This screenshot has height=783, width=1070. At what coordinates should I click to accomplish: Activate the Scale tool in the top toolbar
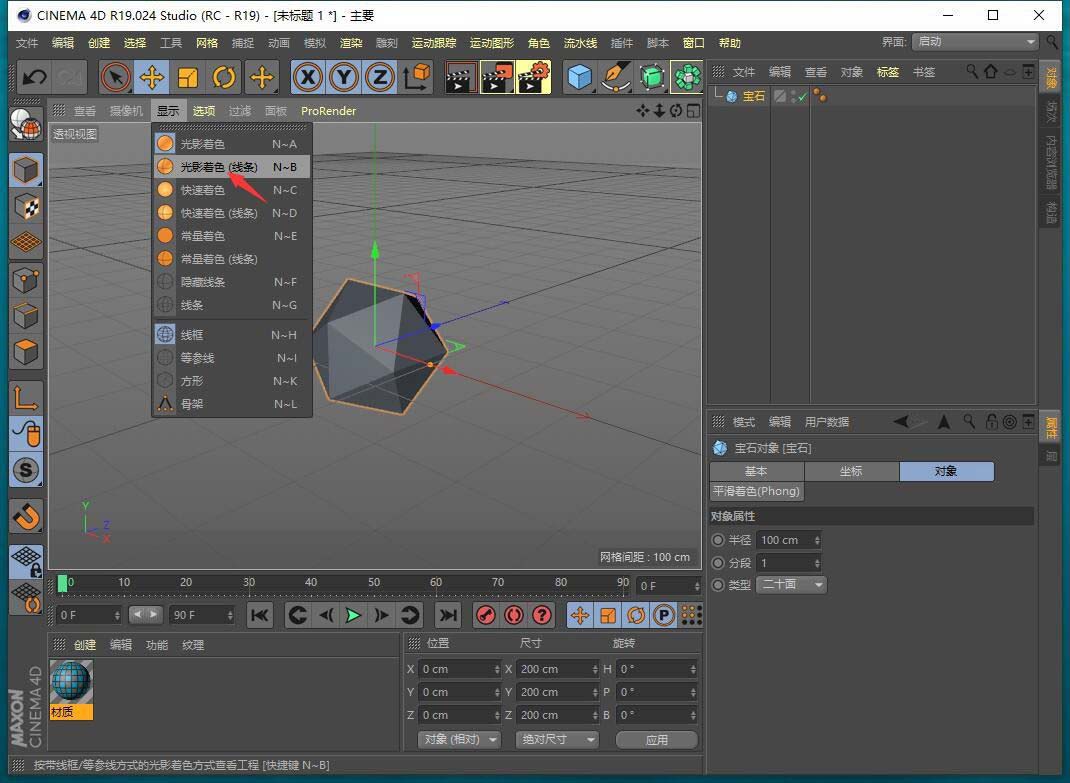[188, 77]
